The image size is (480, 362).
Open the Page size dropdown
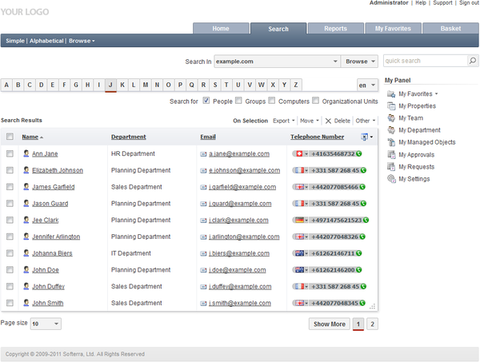click(46, 323)
